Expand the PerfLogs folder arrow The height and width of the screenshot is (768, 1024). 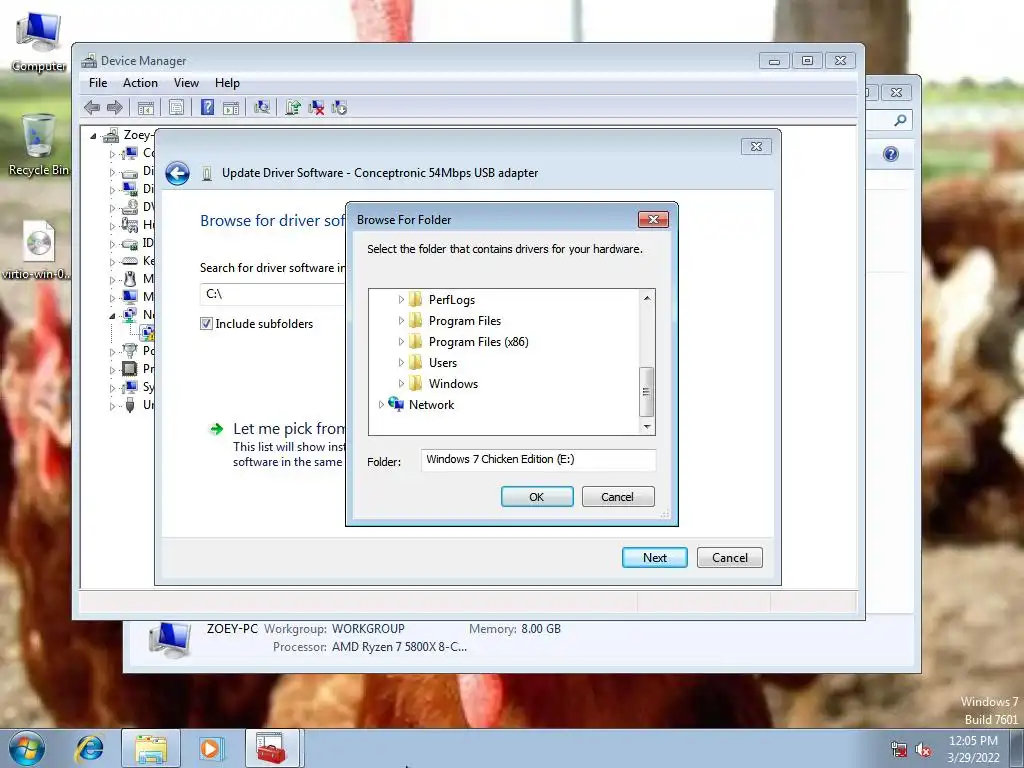[401, 300]
